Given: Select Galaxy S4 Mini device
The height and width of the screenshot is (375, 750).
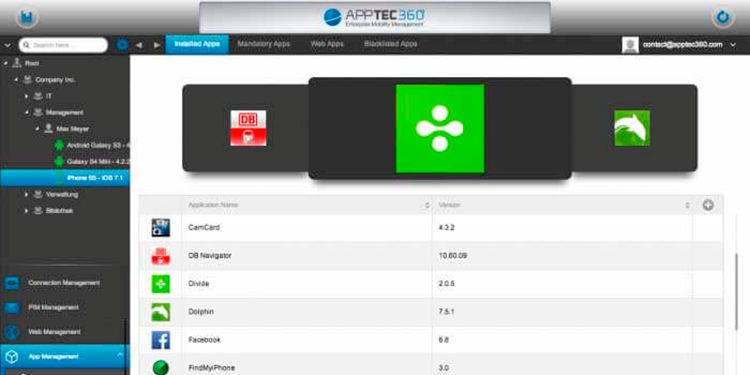Looking at the screenshot, I should [99, 162].
